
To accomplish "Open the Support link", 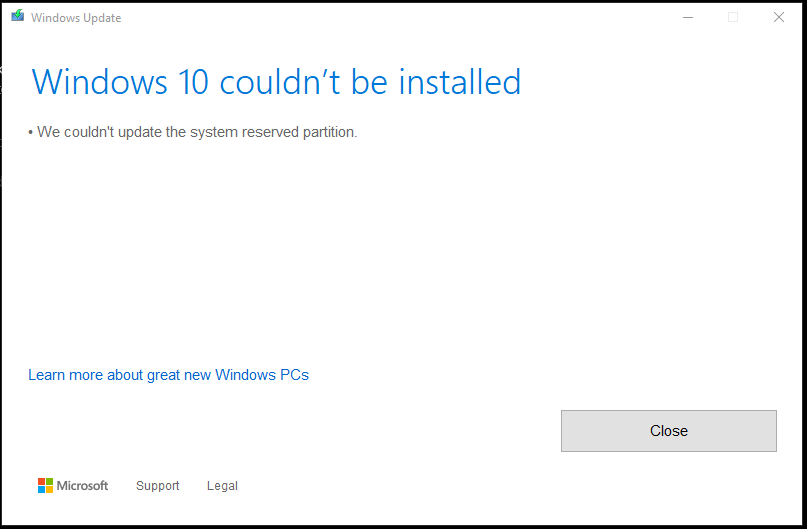I will coord(157,486).
